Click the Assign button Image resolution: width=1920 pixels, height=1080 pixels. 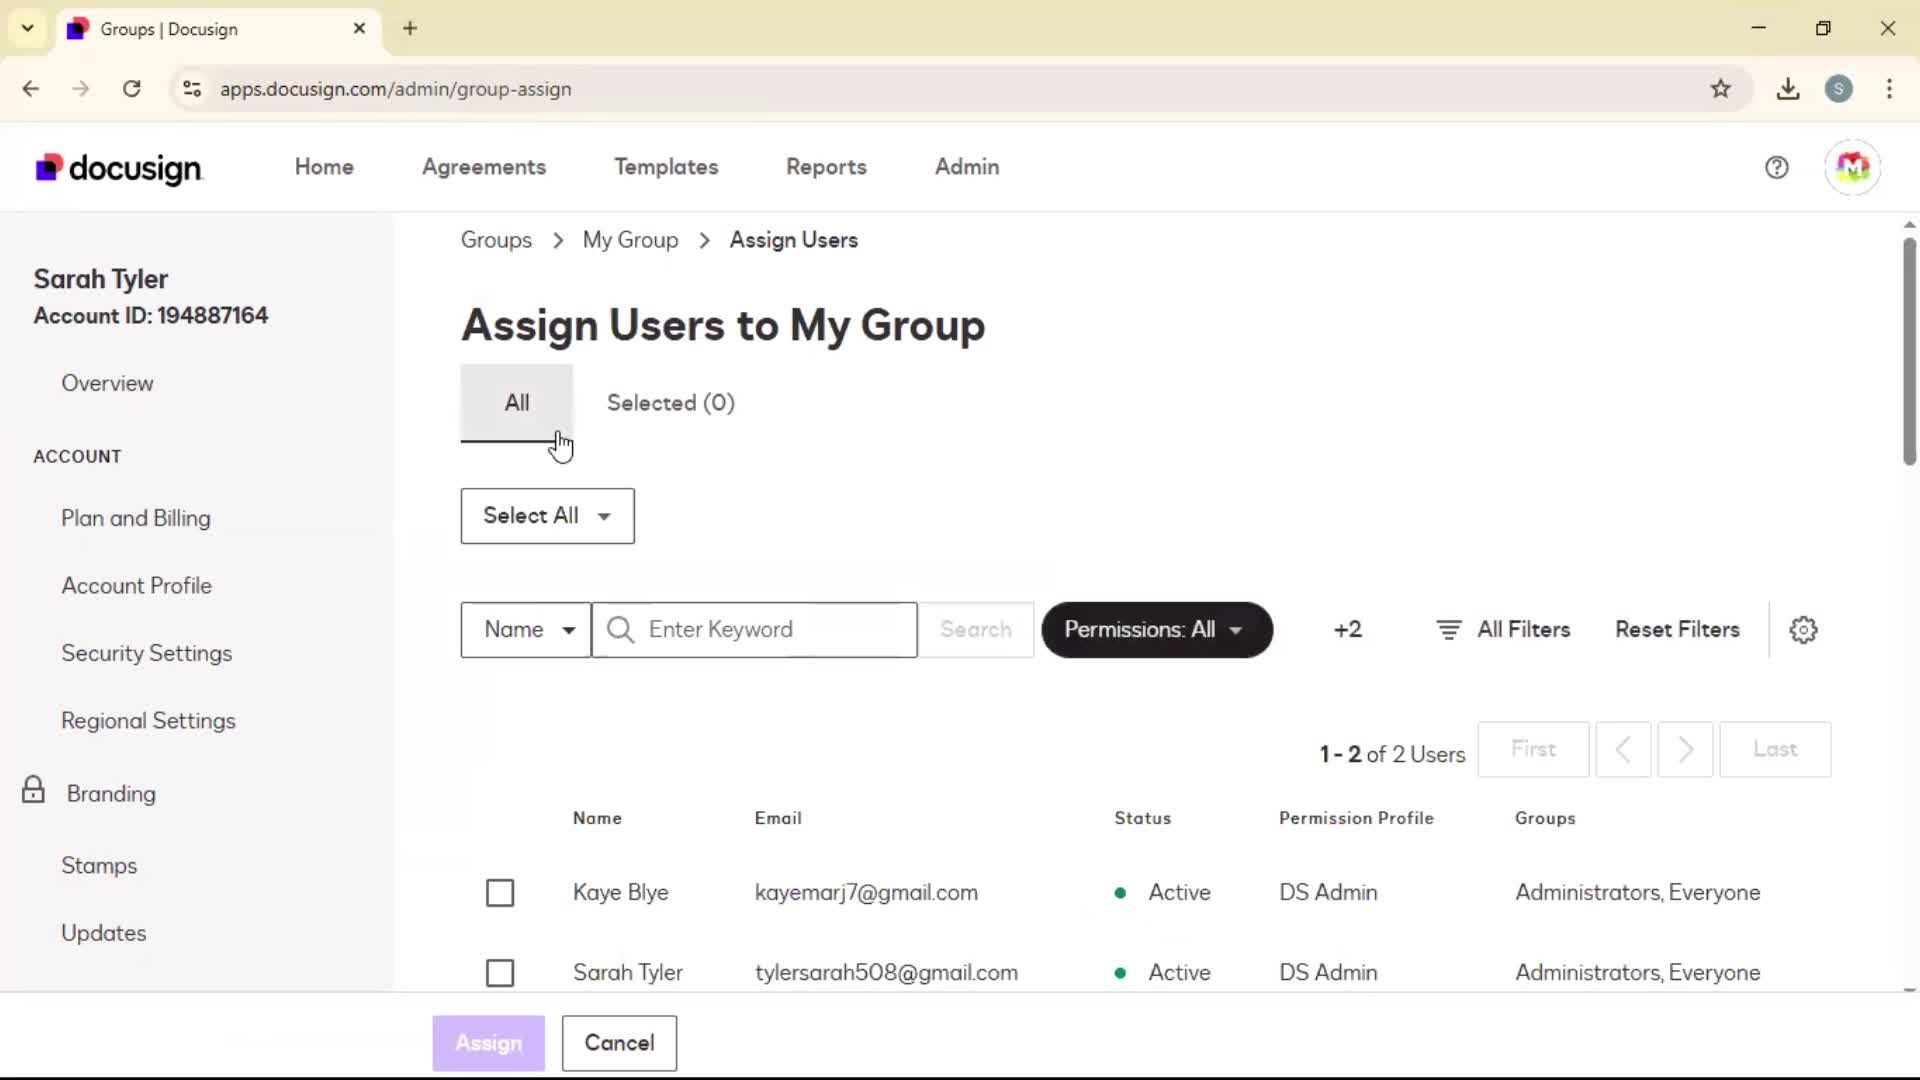(489, 1043)
